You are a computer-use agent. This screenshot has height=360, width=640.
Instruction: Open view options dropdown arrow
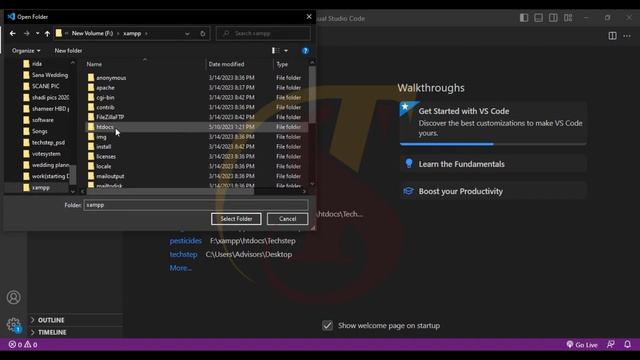(286, 51)
